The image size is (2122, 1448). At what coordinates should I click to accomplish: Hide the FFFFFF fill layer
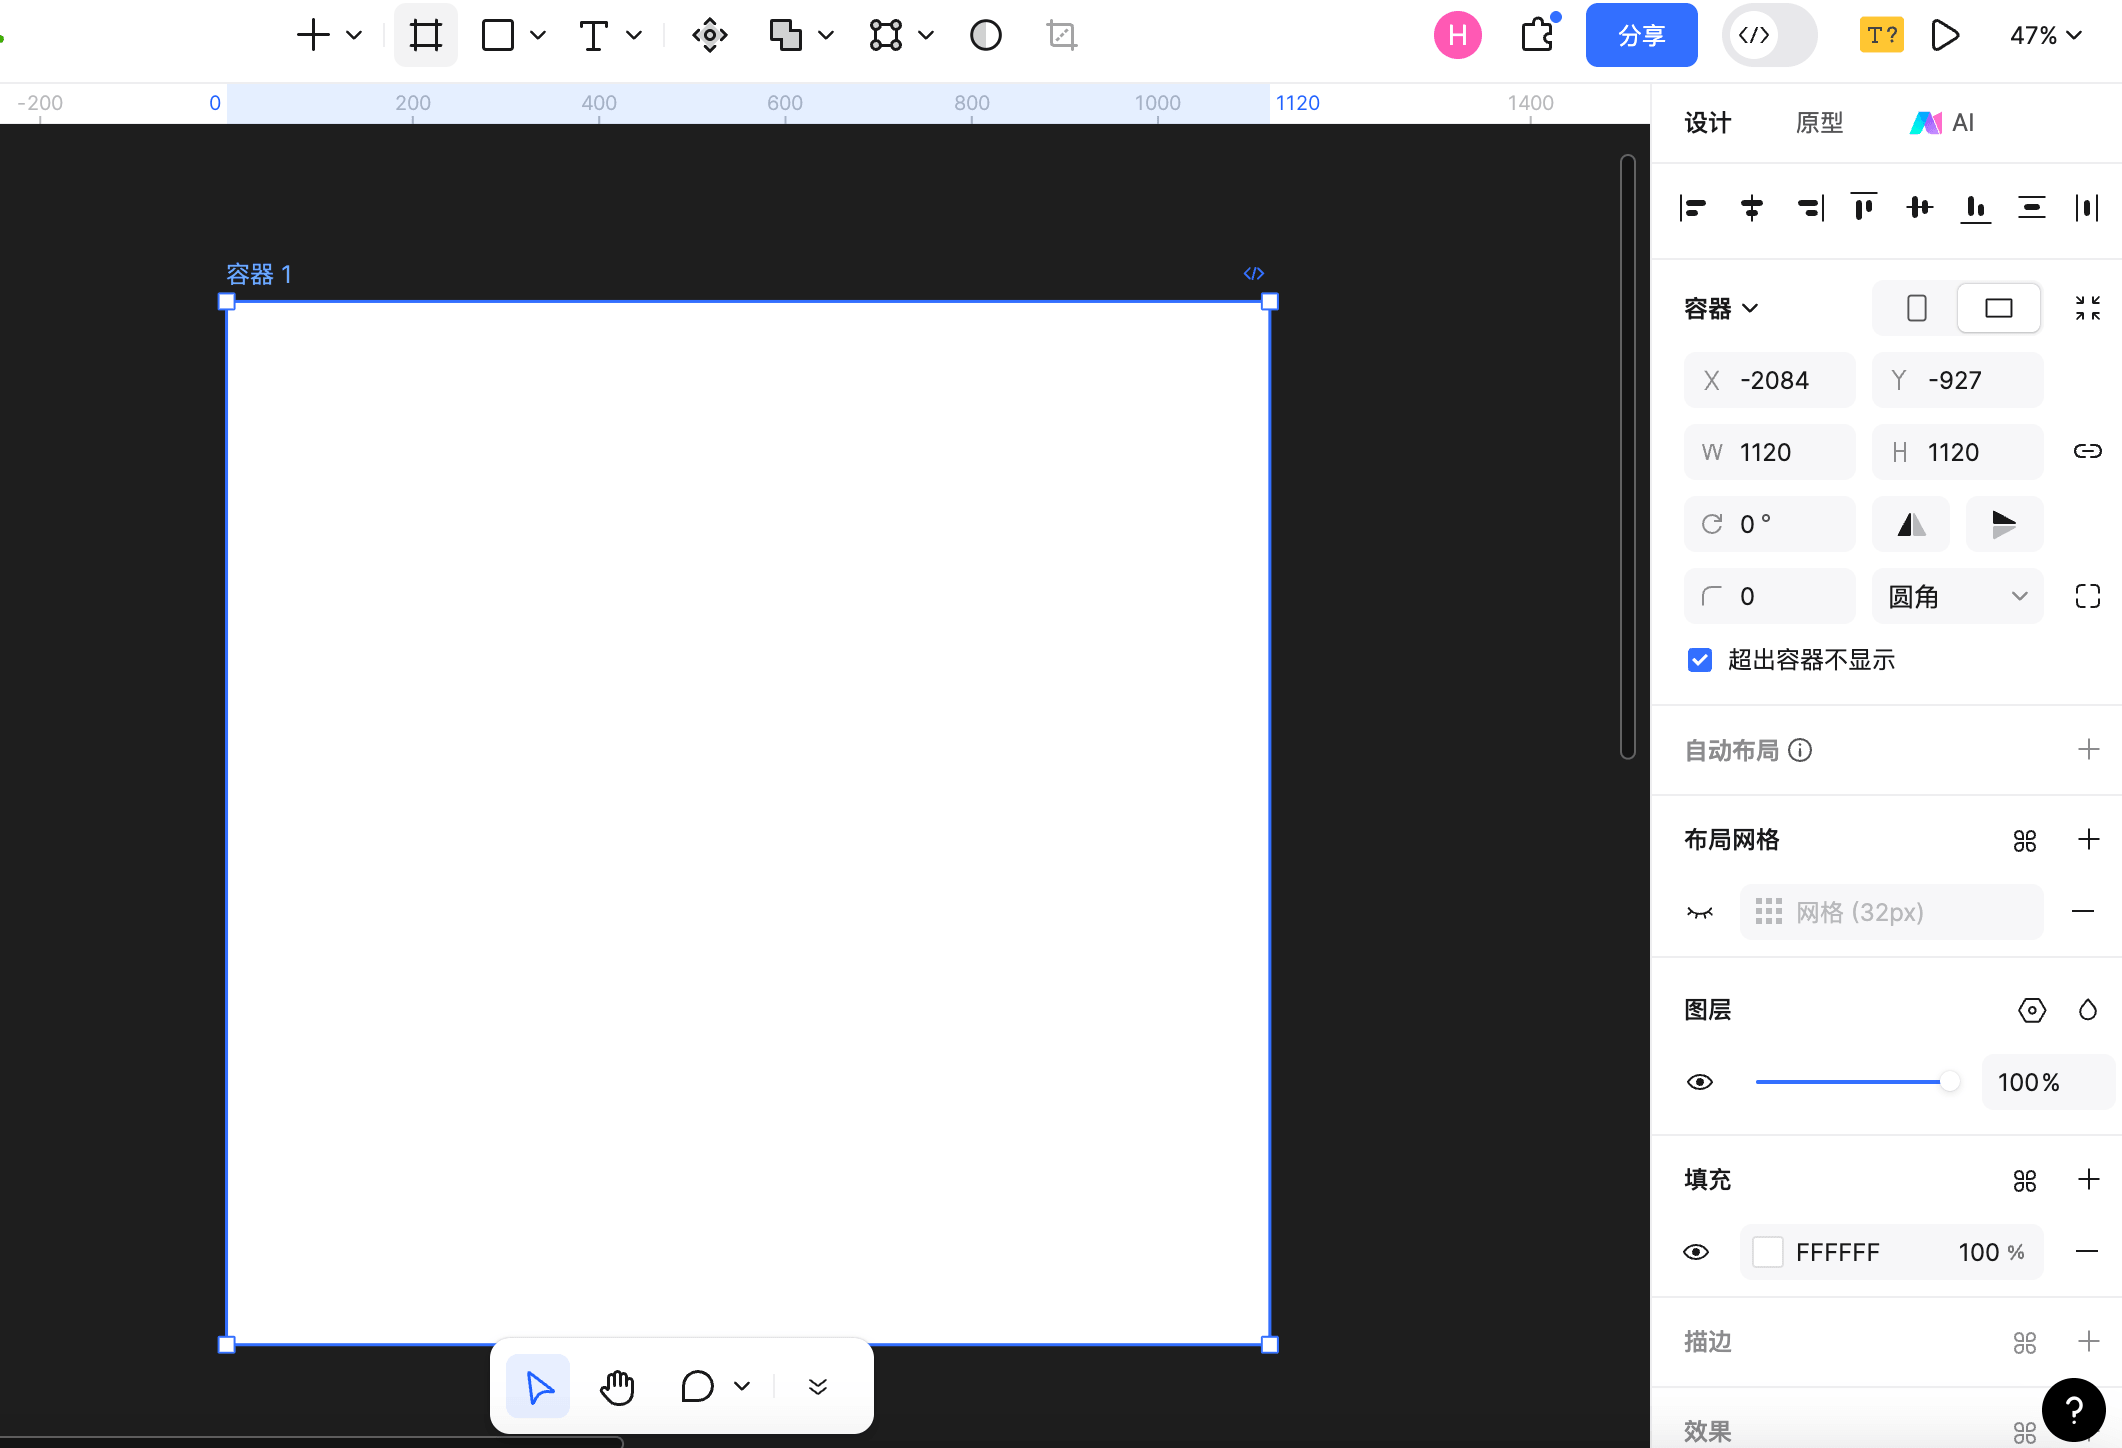tap(1697, 1252)
